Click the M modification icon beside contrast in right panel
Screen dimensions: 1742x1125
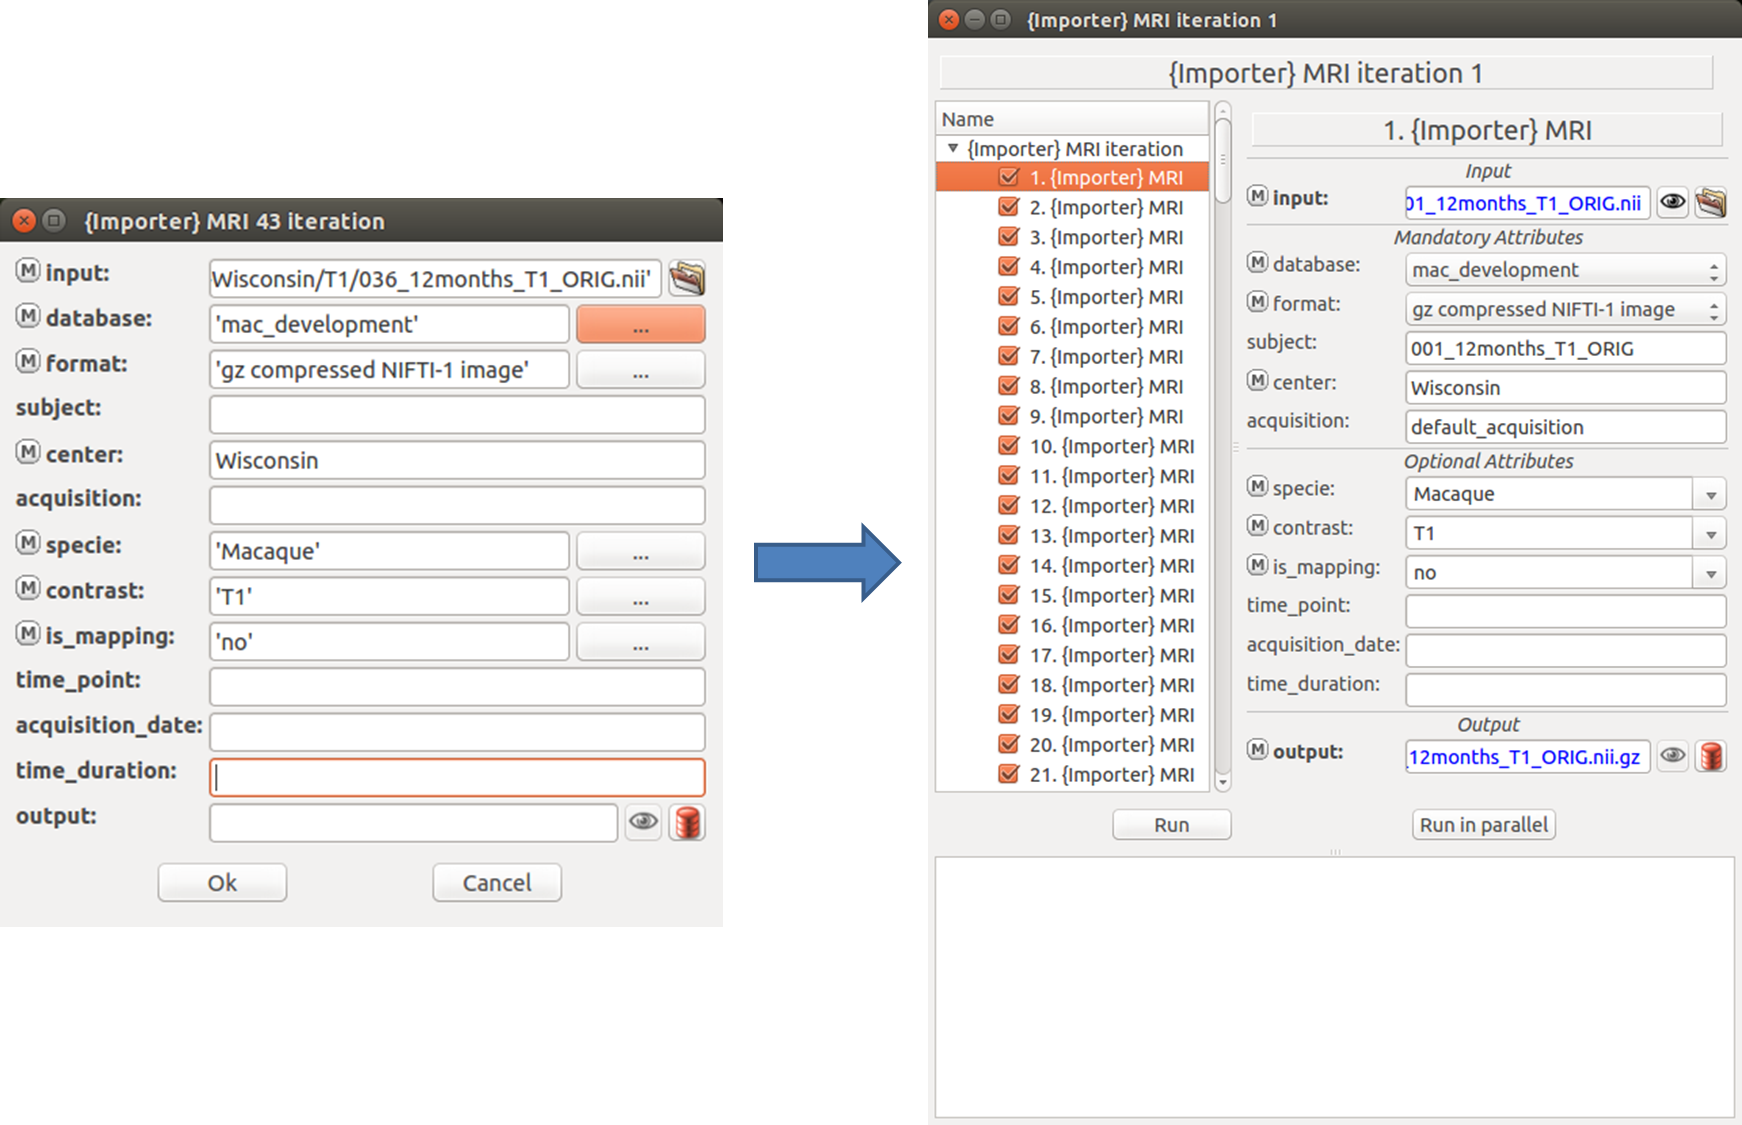point(1257,526)
